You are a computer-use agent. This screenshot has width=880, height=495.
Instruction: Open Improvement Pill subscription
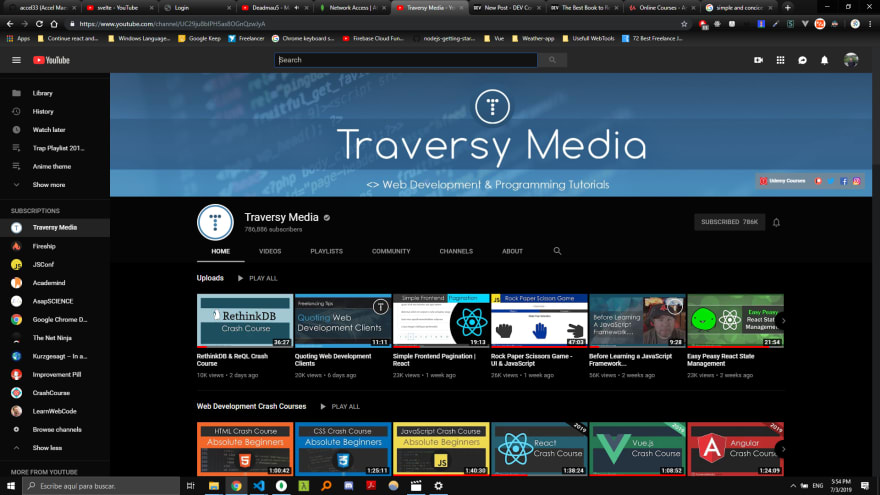55,374
